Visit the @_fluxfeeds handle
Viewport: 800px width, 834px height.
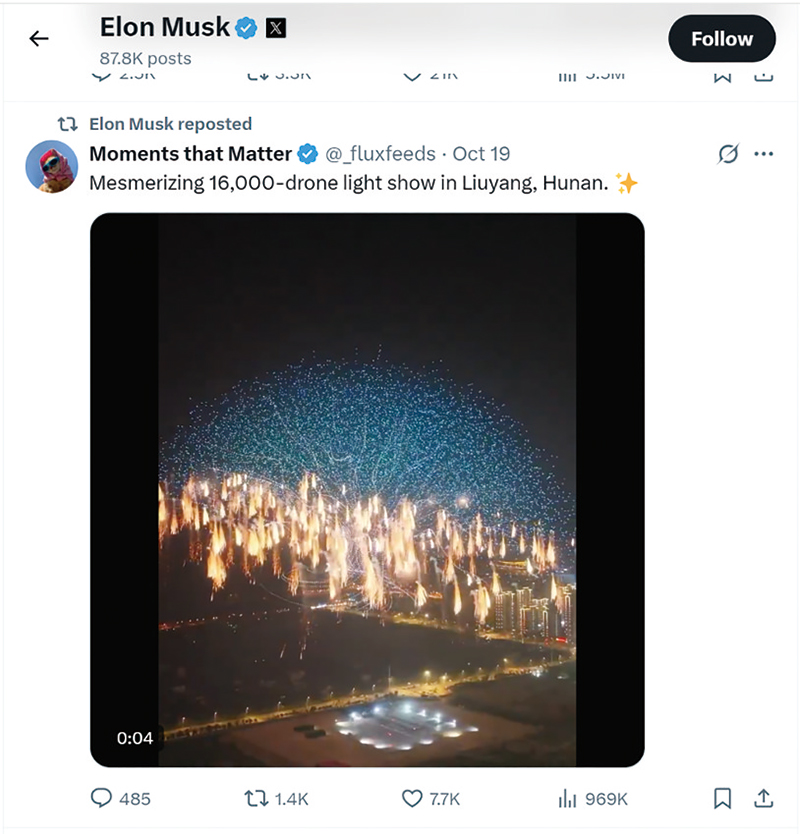381,153
